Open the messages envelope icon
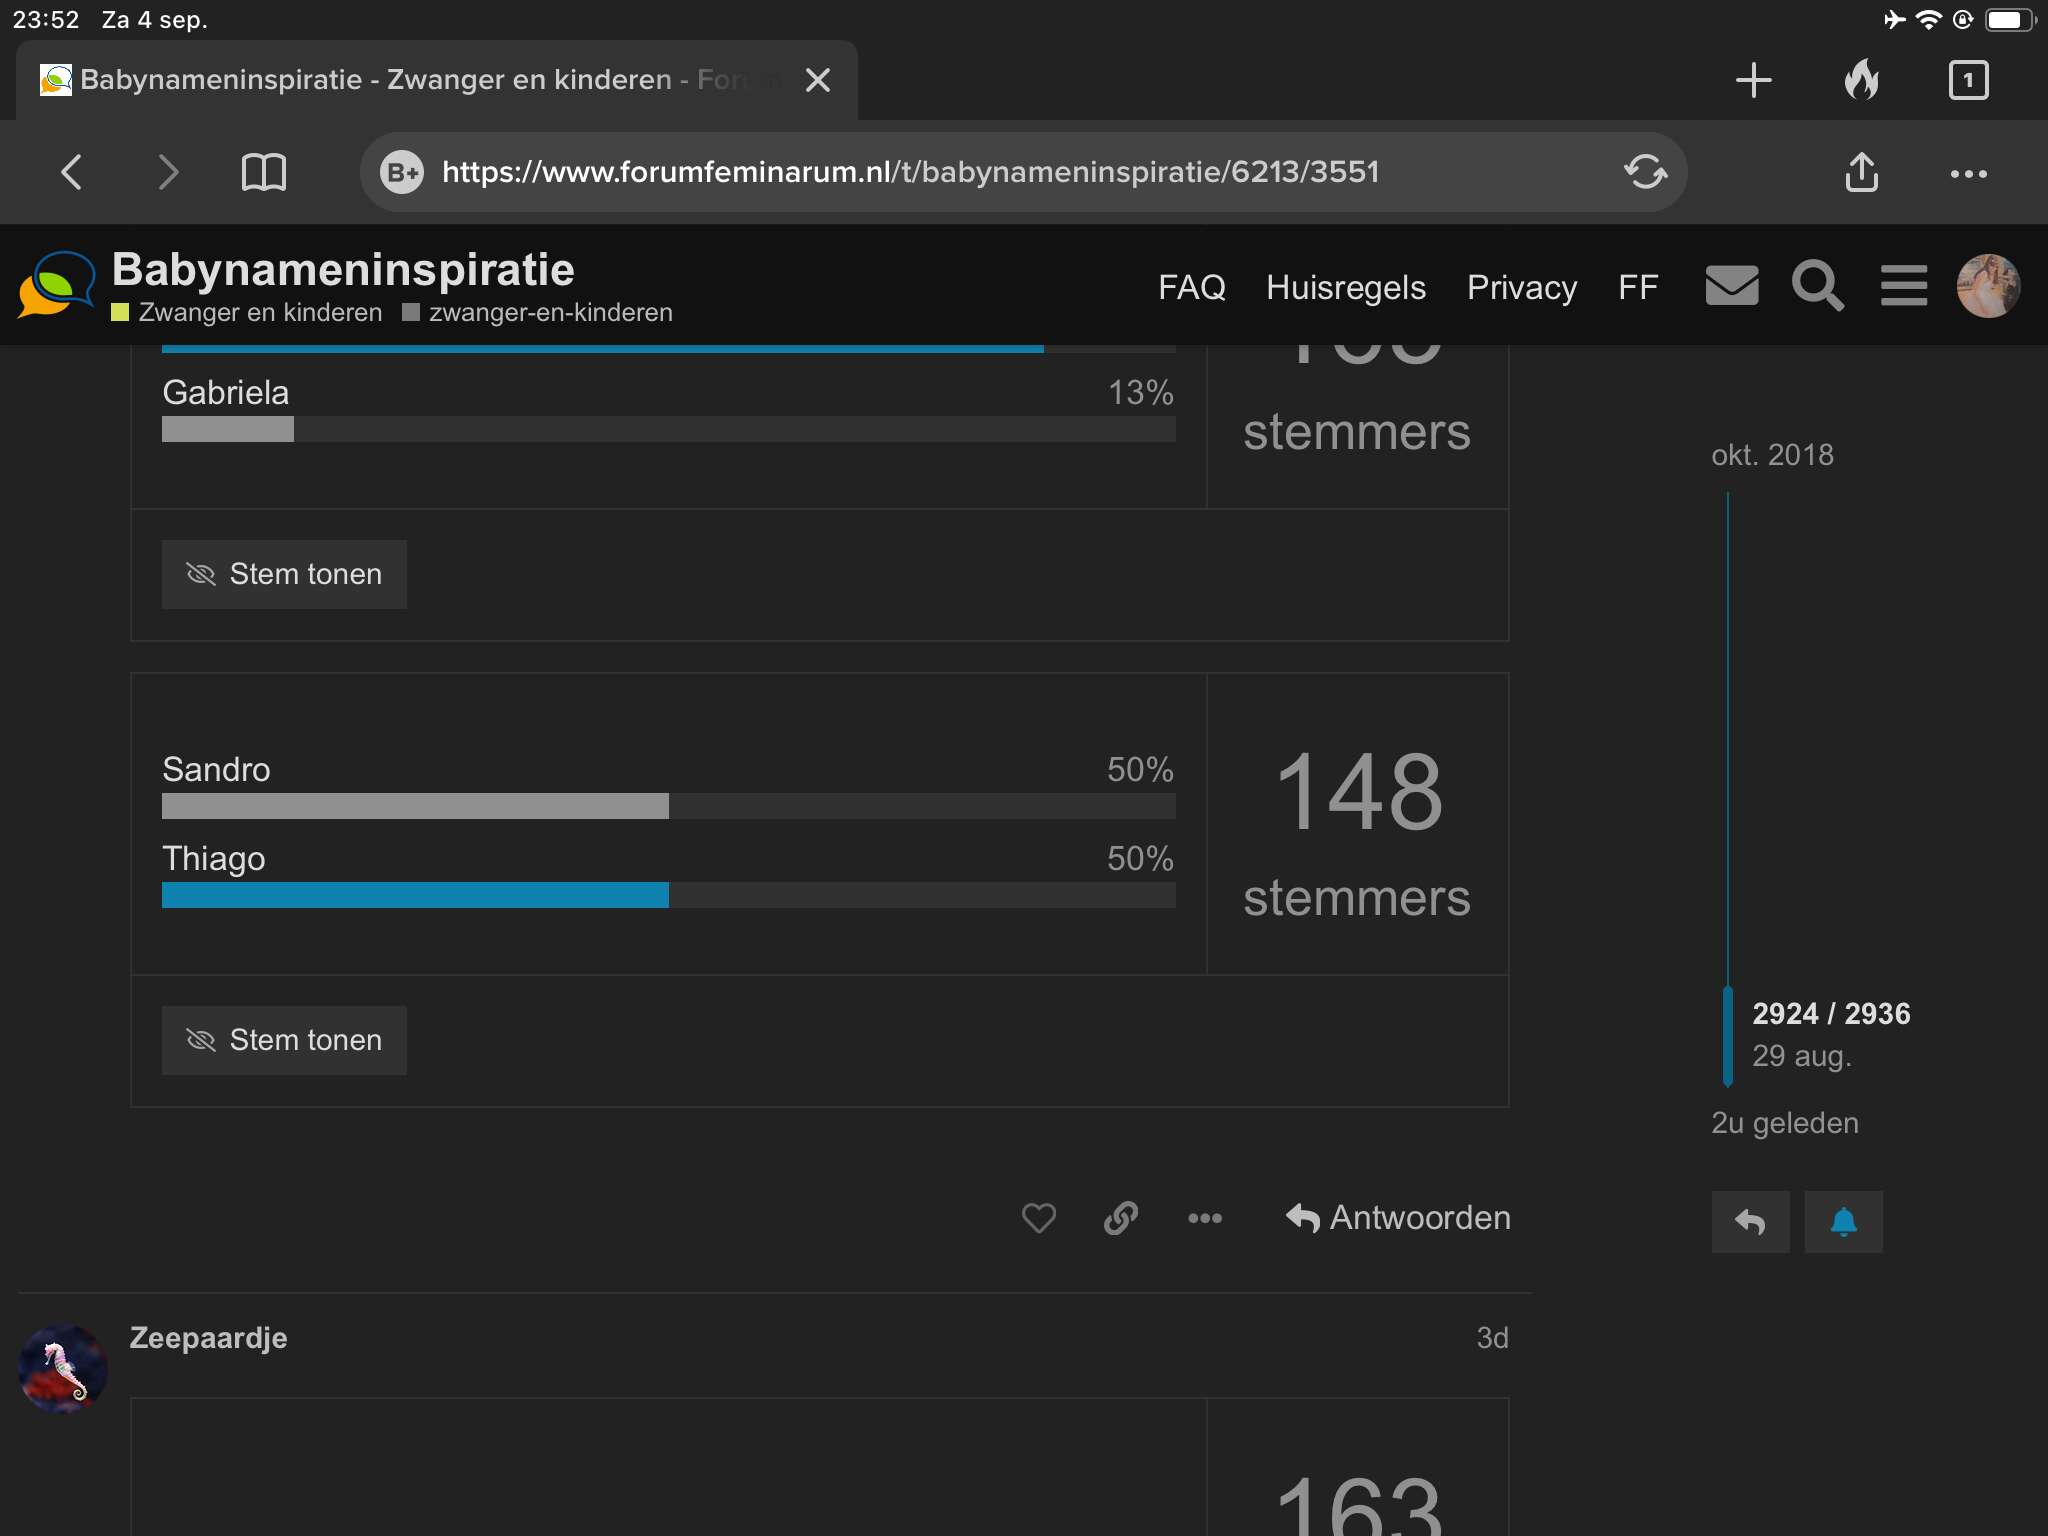Viewport: 2048px width, 1536px height. 1732,286
